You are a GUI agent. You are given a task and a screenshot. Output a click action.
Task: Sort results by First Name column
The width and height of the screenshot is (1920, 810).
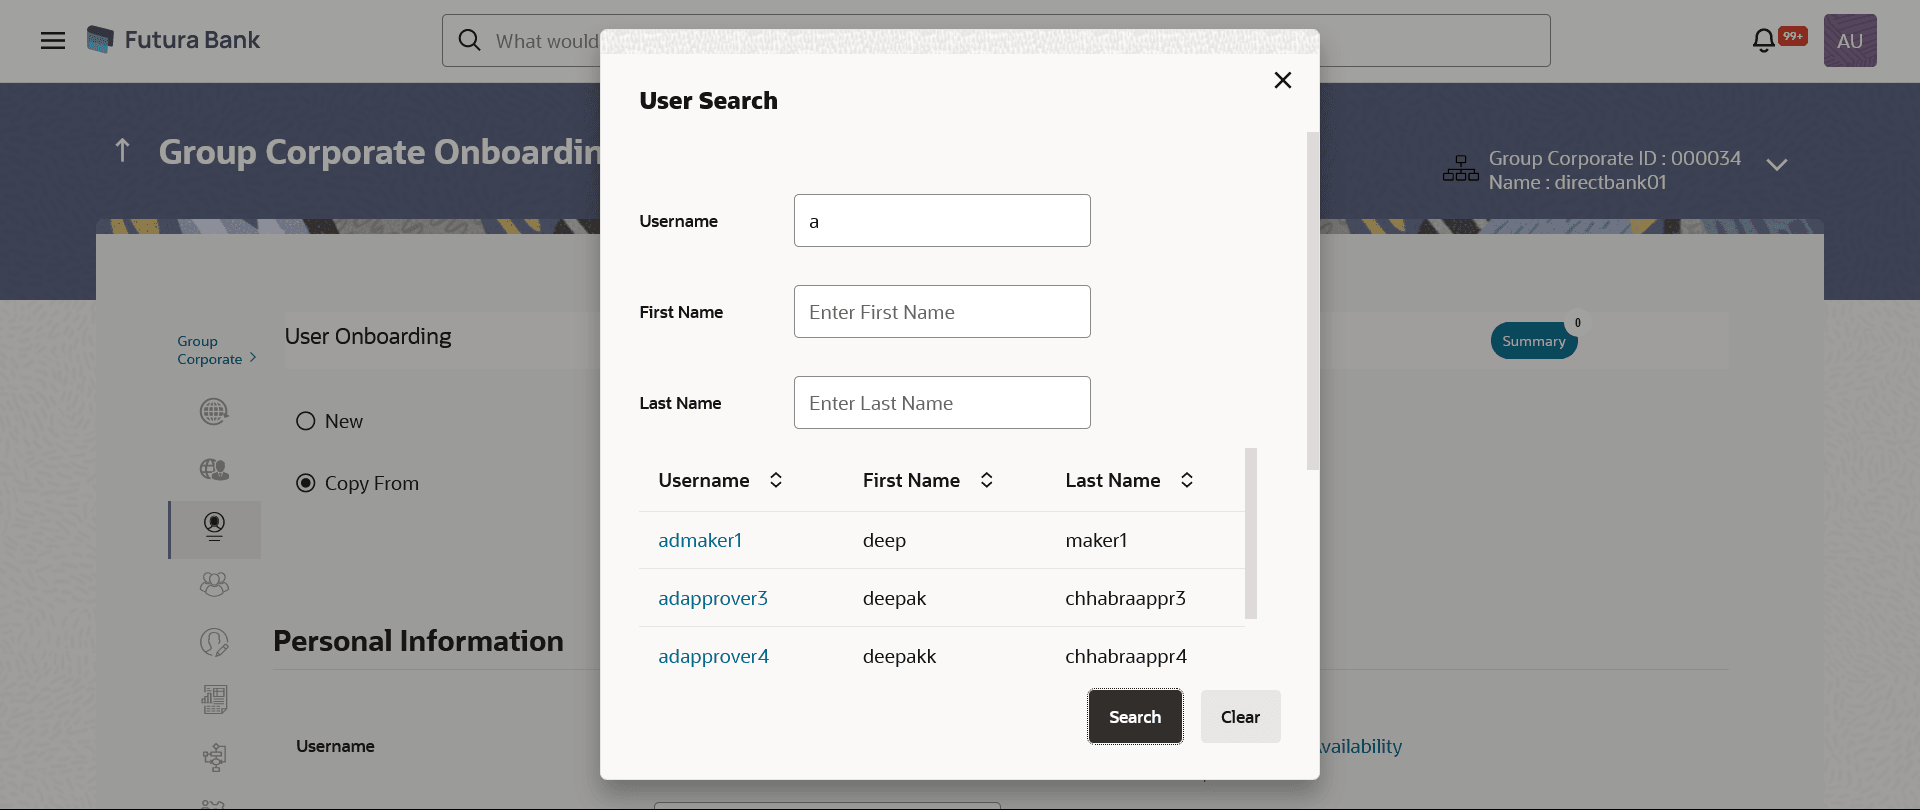click(x=987, y=481)
